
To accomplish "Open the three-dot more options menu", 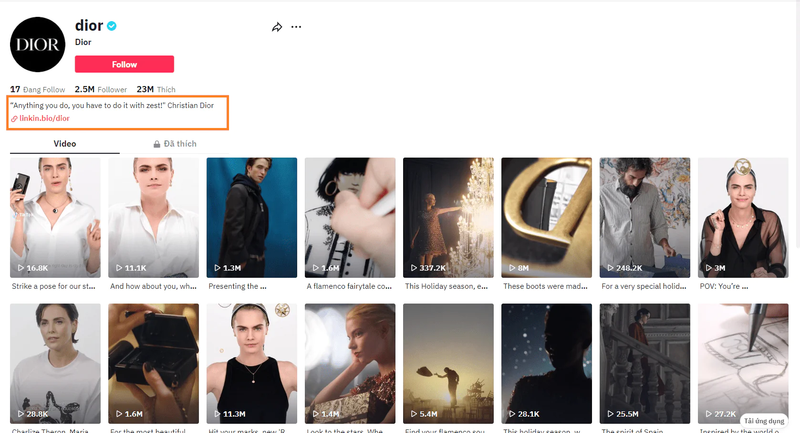I will click(x=296, y=27).
